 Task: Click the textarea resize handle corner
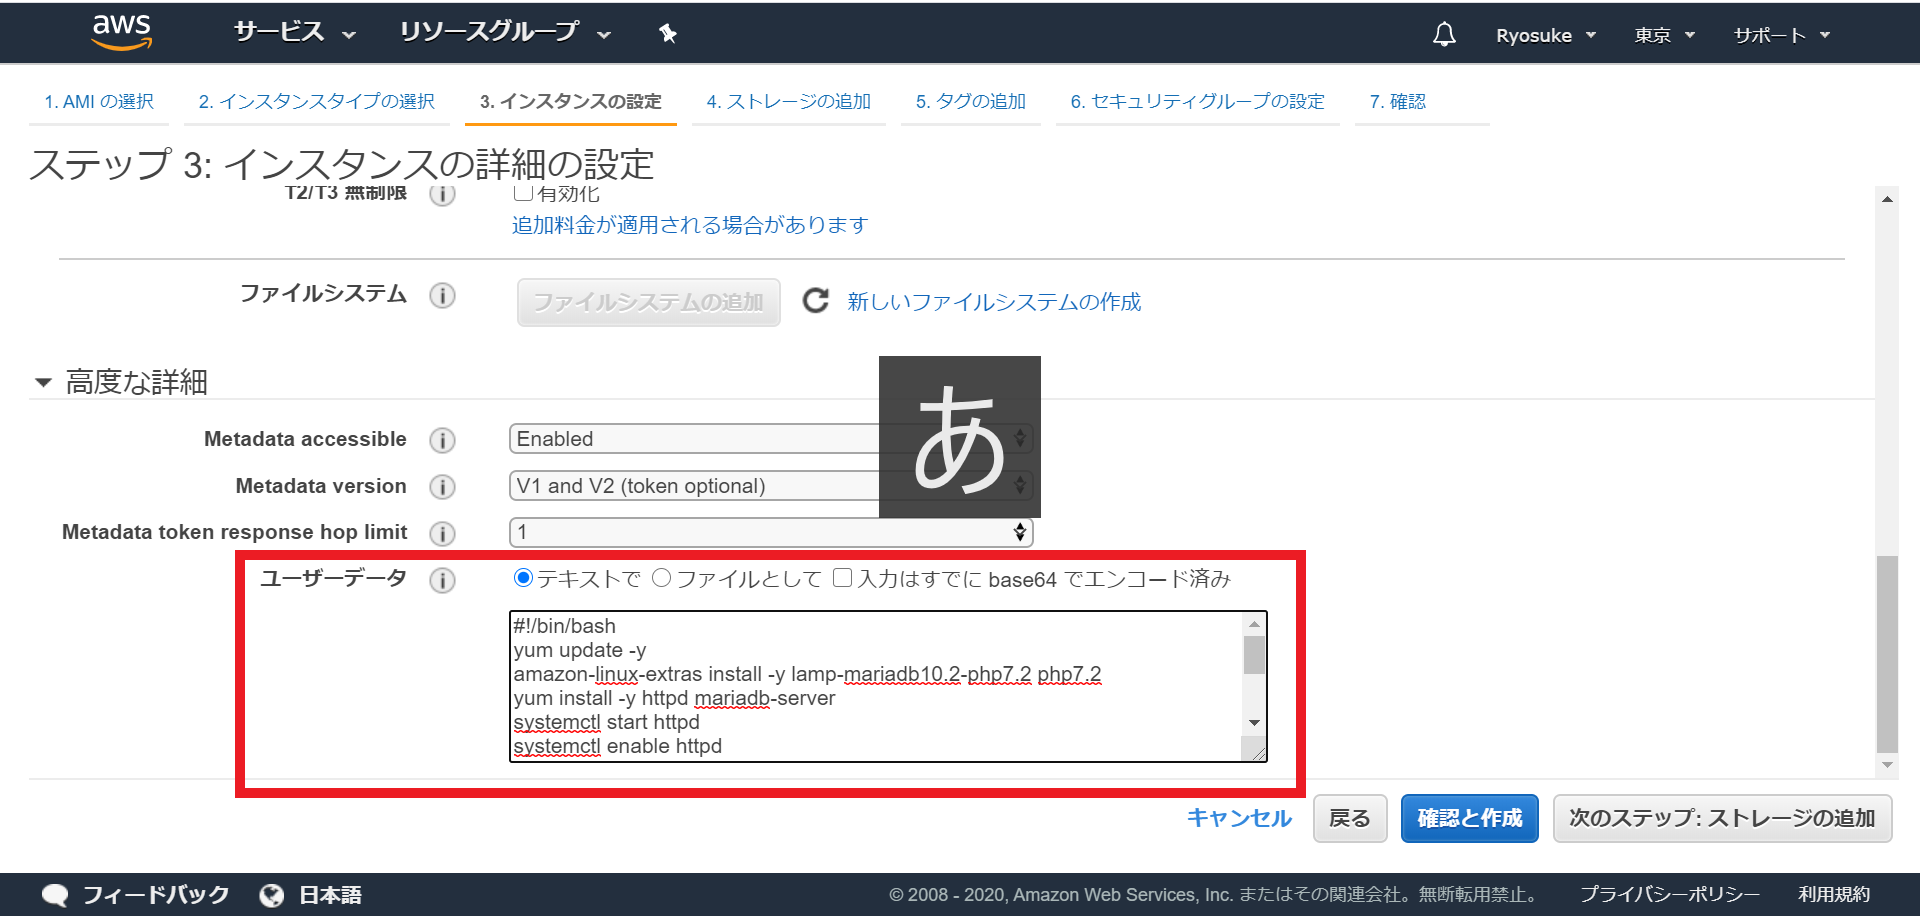click(1257, 752)
